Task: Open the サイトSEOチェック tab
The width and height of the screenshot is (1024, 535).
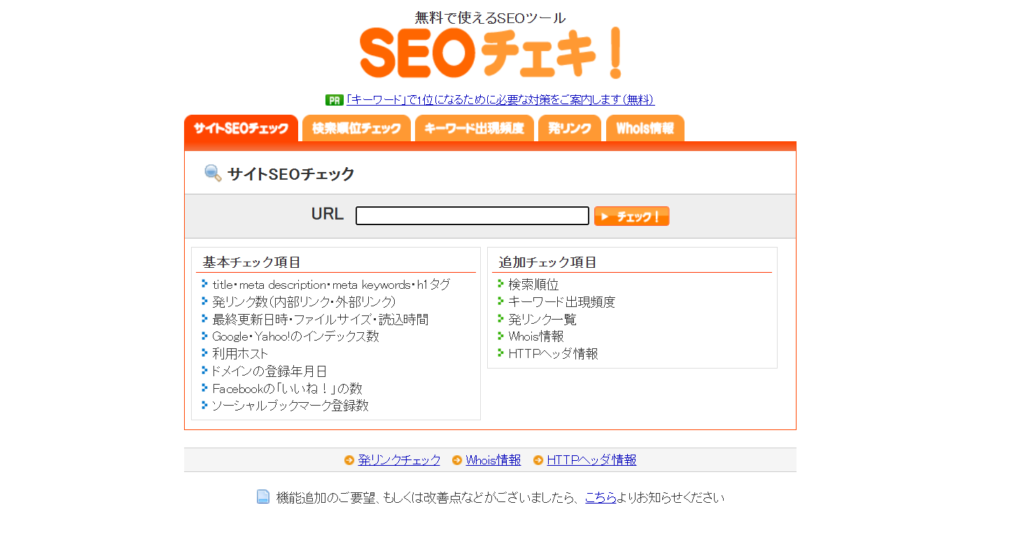Action: (241, 129)
